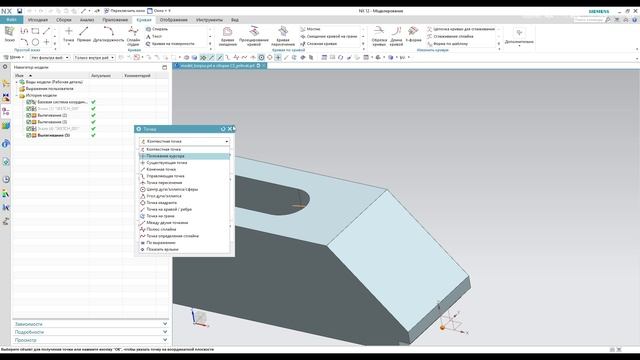Image resolution: width=640 pixels, height=360 pixels.
Task: Select Центр дуги/эллипса/сферы point type
Action: 184,189
